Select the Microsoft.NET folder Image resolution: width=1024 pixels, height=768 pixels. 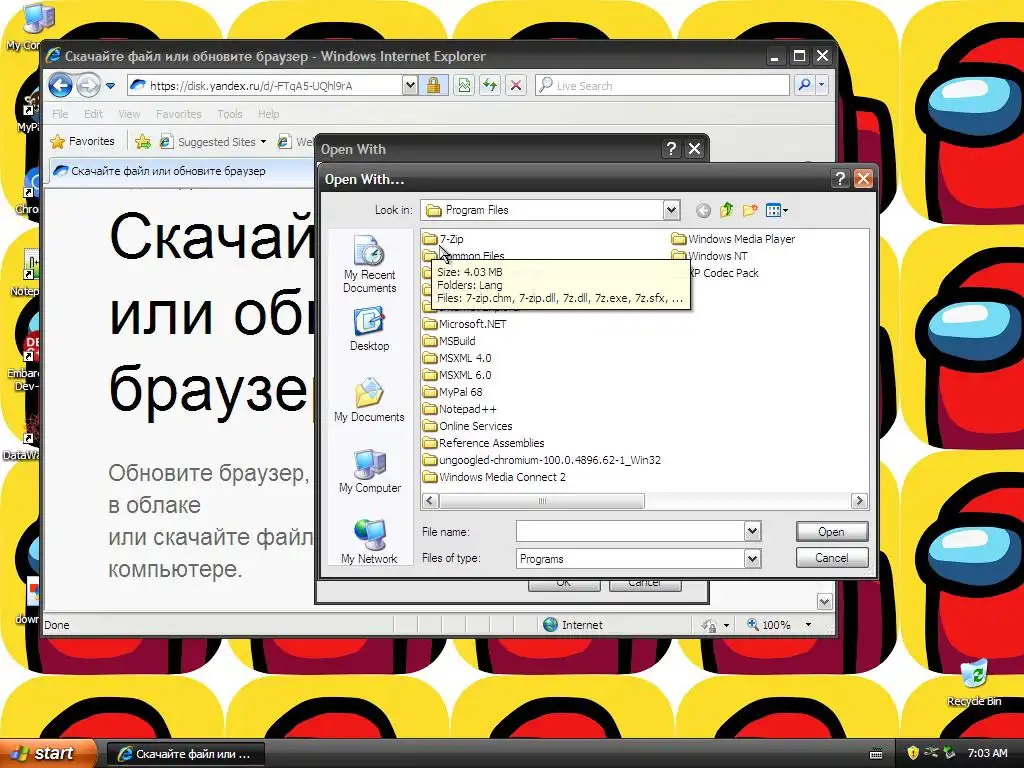tap(464, 324)
